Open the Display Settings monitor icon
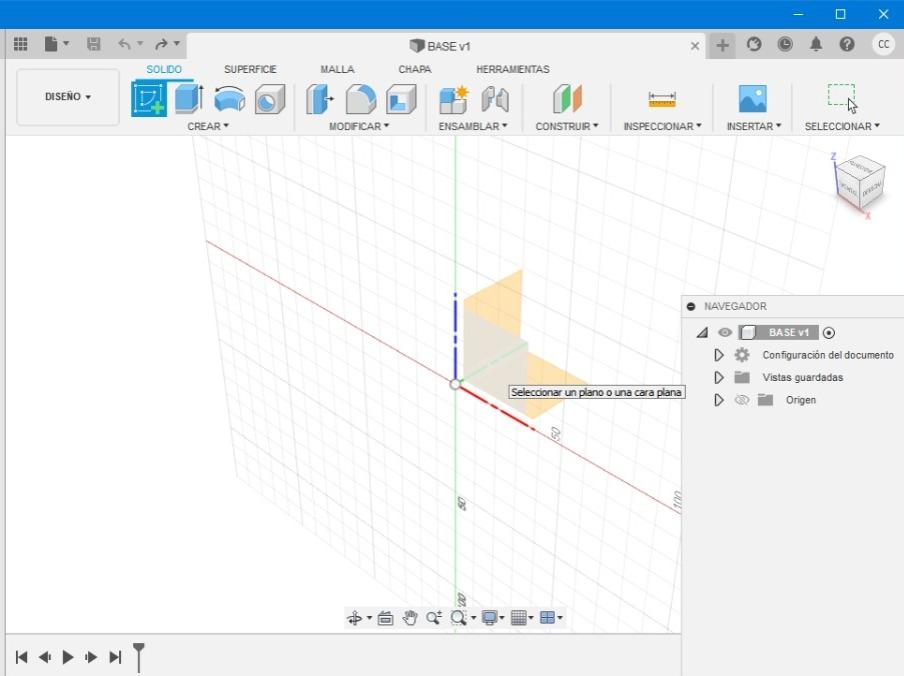This screenshot has height=676, width=904. pyautogui.click(x=489, y=618)
